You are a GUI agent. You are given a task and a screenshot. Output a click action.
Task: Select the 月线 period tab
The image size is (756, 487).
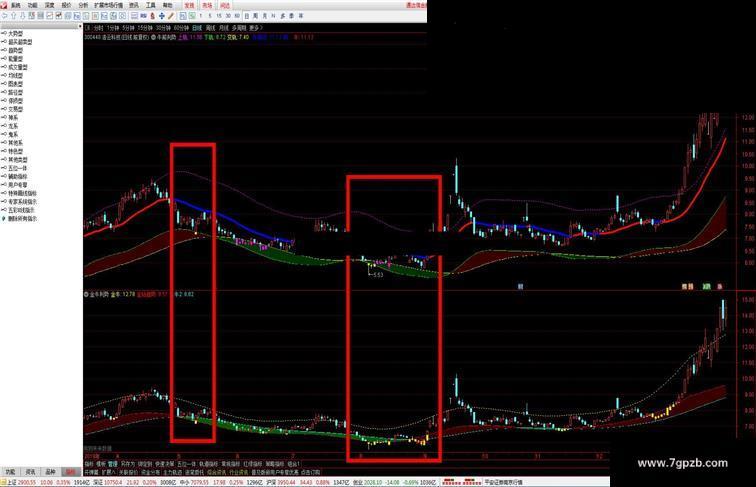click(x=224, y=27)
